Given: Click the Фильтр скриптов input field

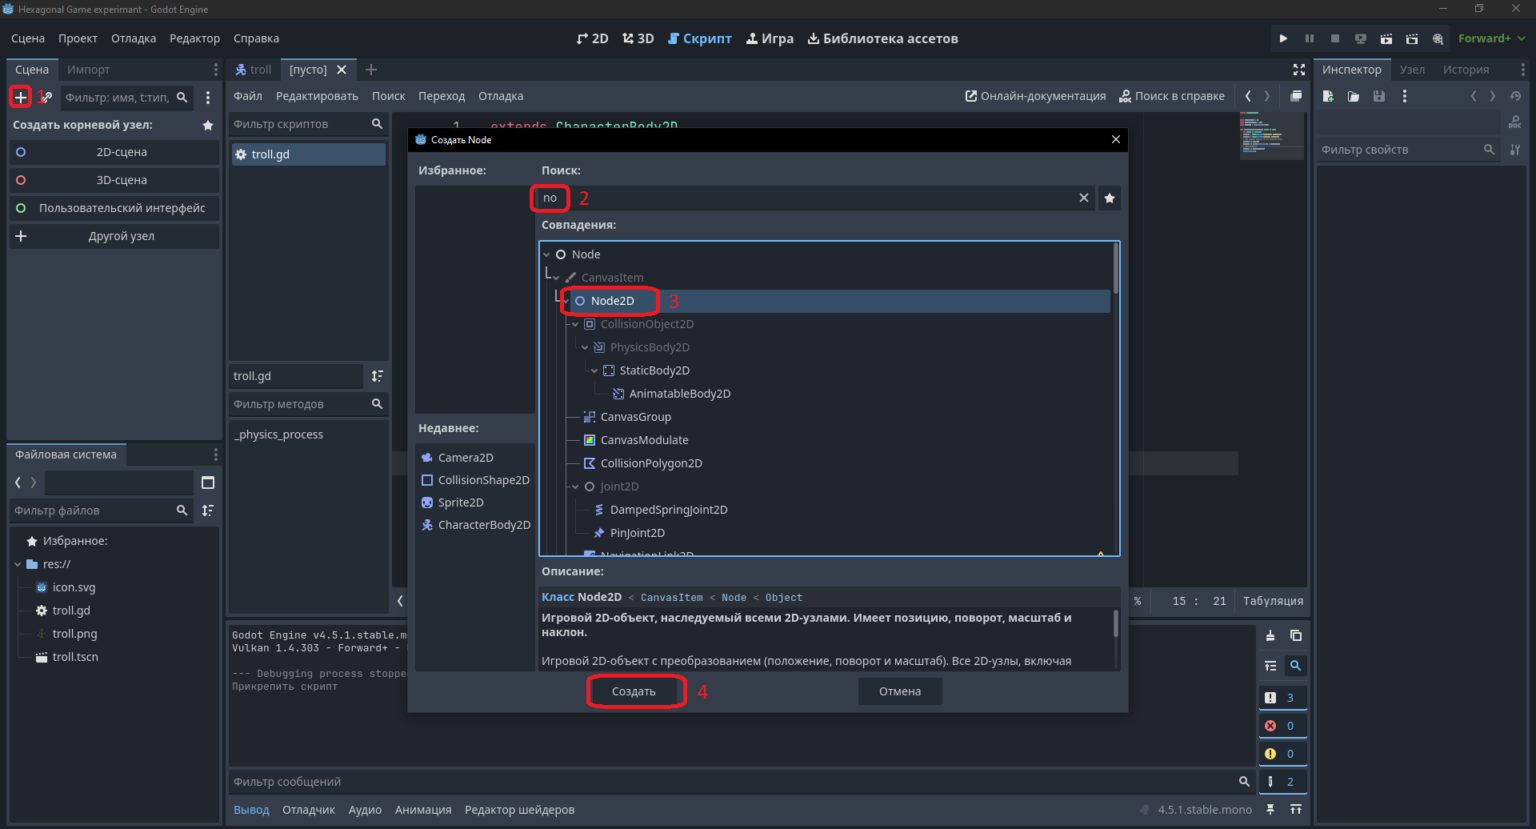Looking at the screenshot, I should 299,124.
